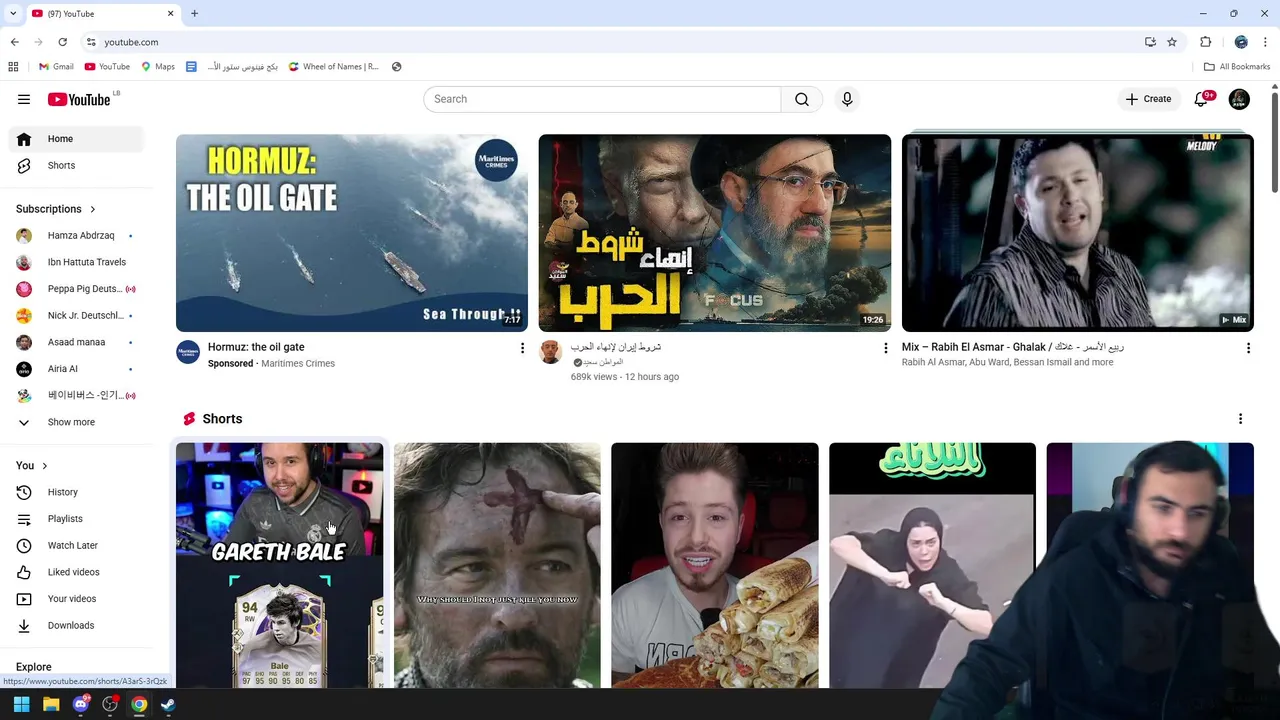Open tab search dropdown arrow
This screenshot has width=1280, height=720.
click(13, 14)
